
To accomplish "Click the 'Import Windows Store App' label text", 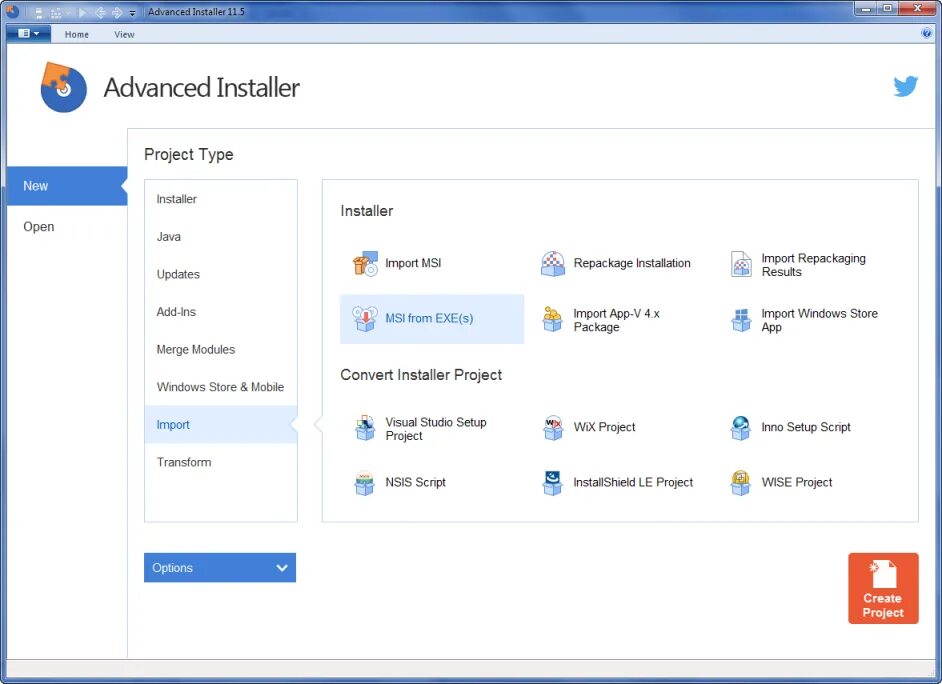I will pos(819,320).
